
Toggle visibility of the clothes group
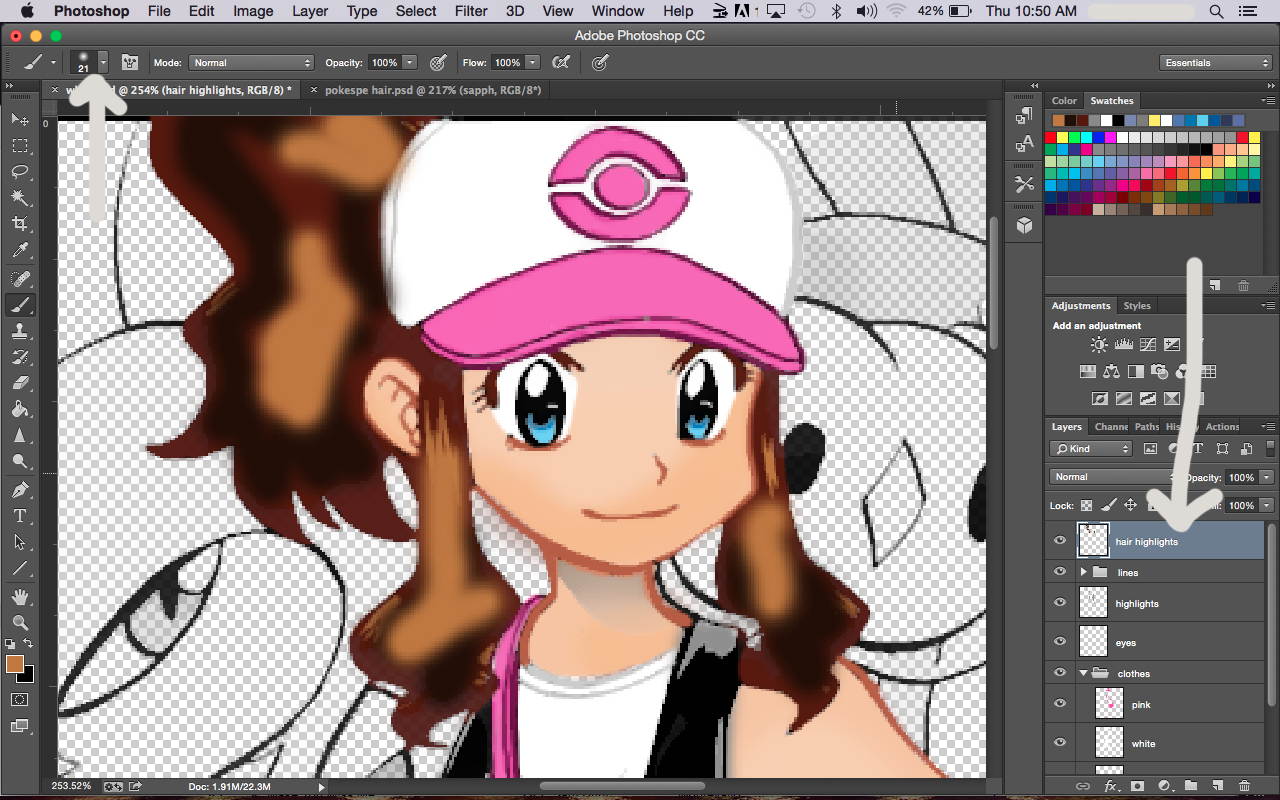pos(1060,673)
